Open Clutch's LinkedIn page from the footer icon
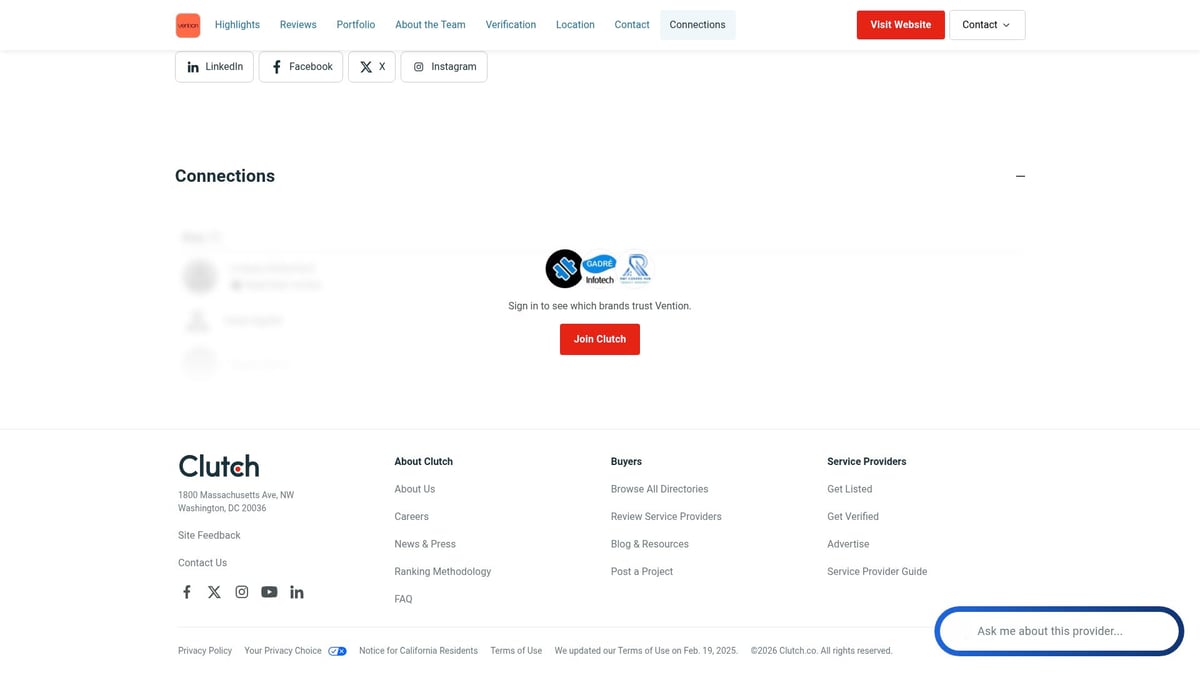 [296, 591]
